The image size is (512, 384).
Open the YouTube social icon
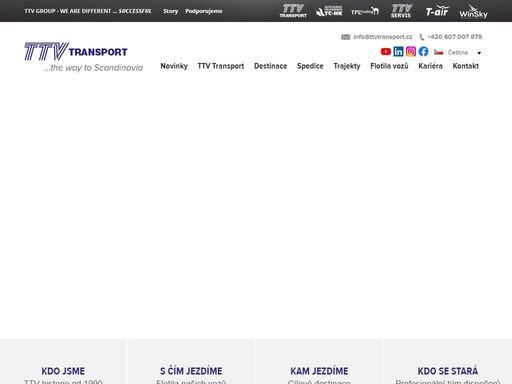click(386, 52)
